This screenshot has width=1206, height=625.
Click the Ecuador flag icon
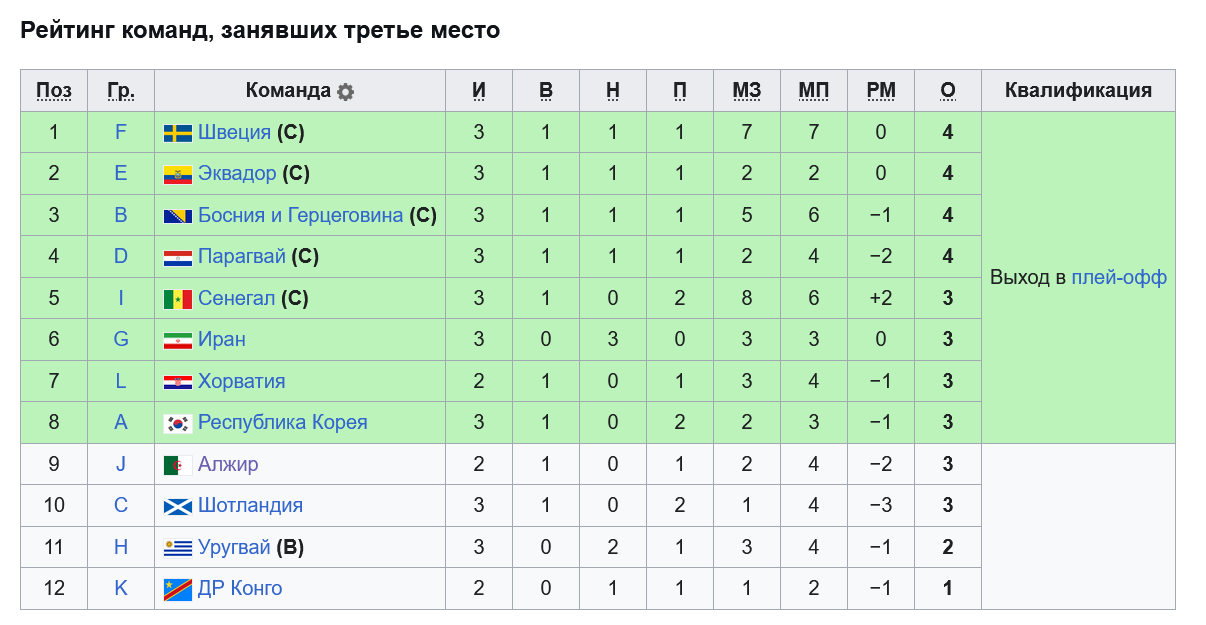pos(178,174)
